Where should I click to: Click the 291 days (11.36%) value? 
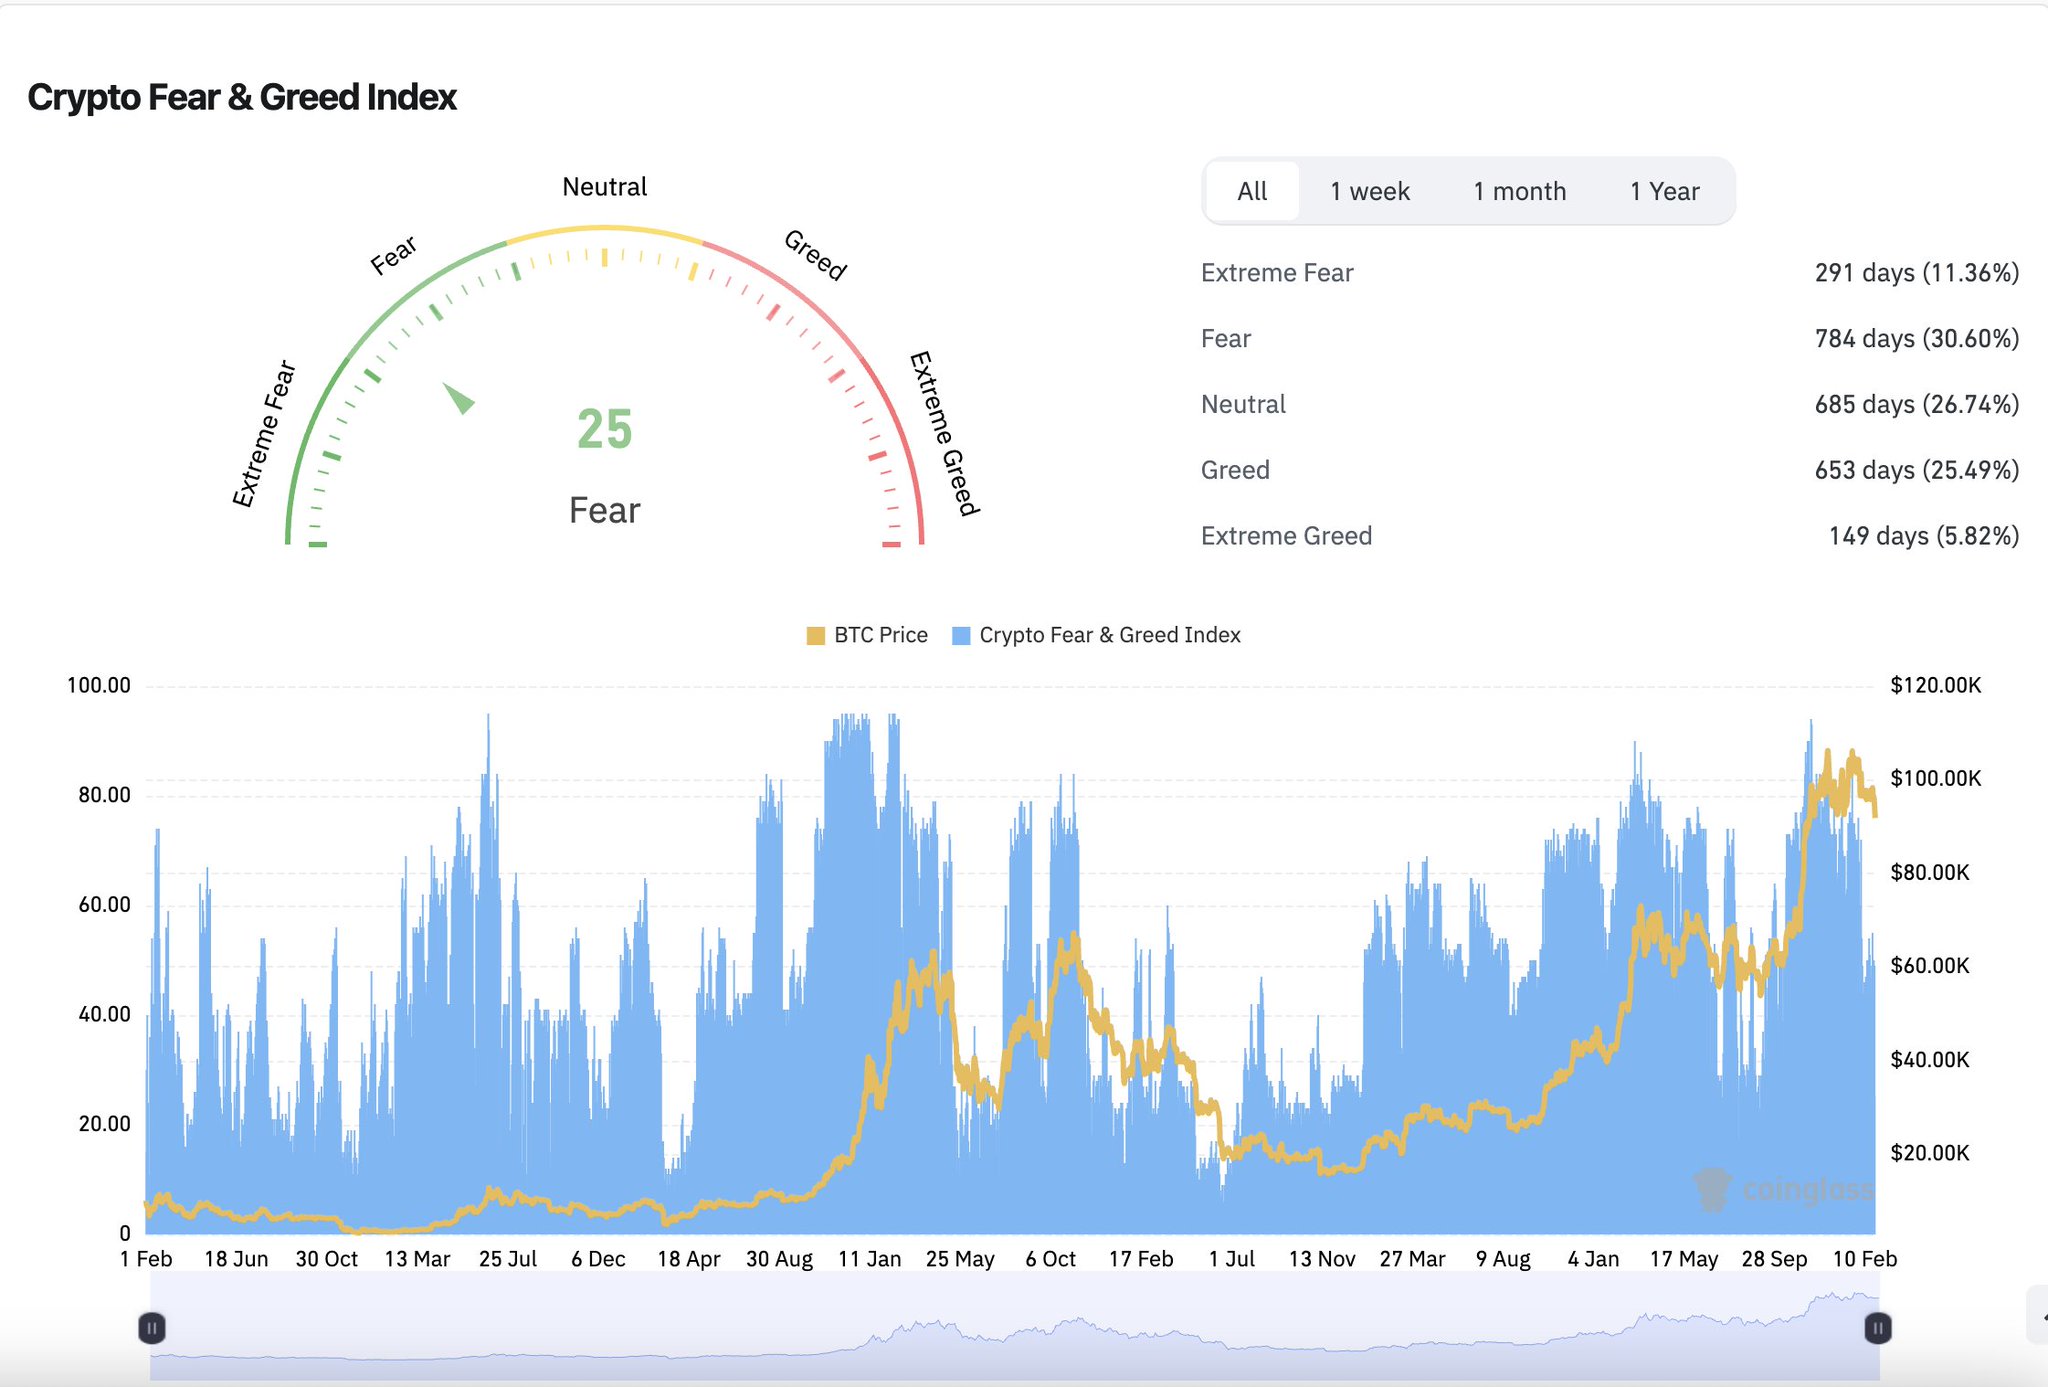[1917, 273]
